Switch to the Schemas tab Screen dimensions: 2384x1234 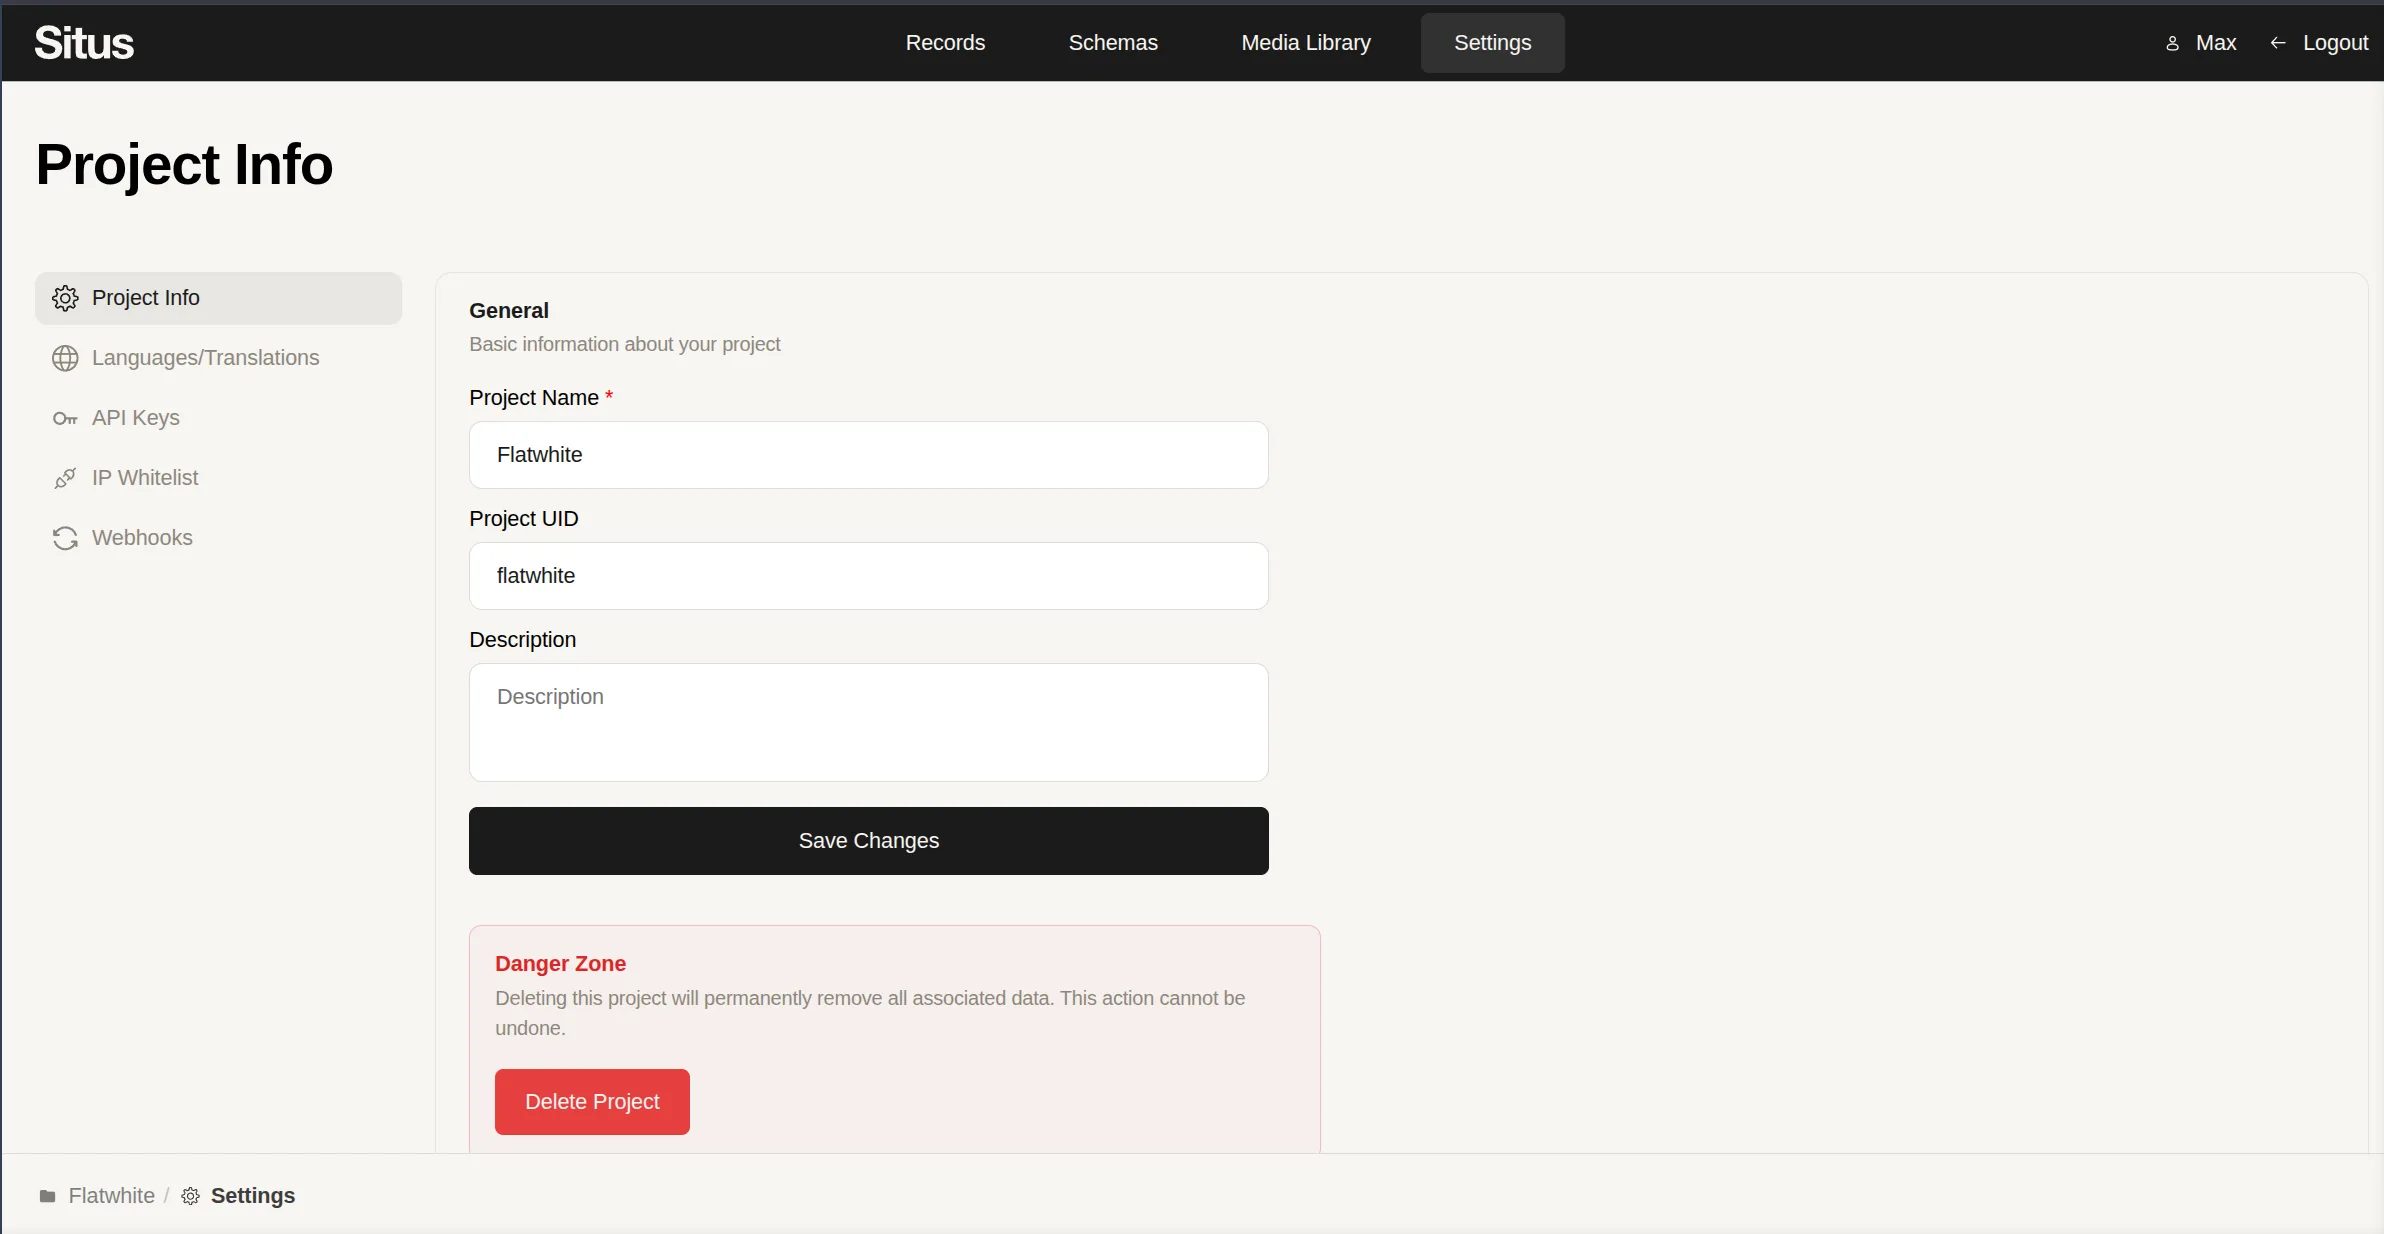pyautogui.click(x=1112, y=43)
